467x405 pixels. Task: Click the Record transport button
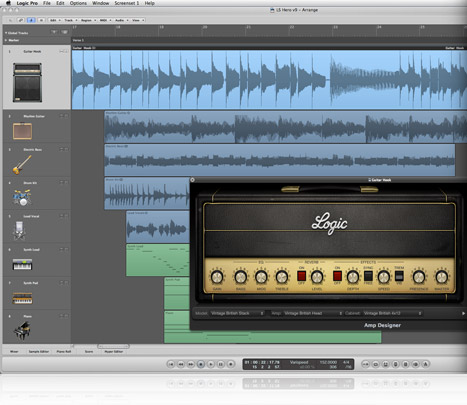[231, 364]
